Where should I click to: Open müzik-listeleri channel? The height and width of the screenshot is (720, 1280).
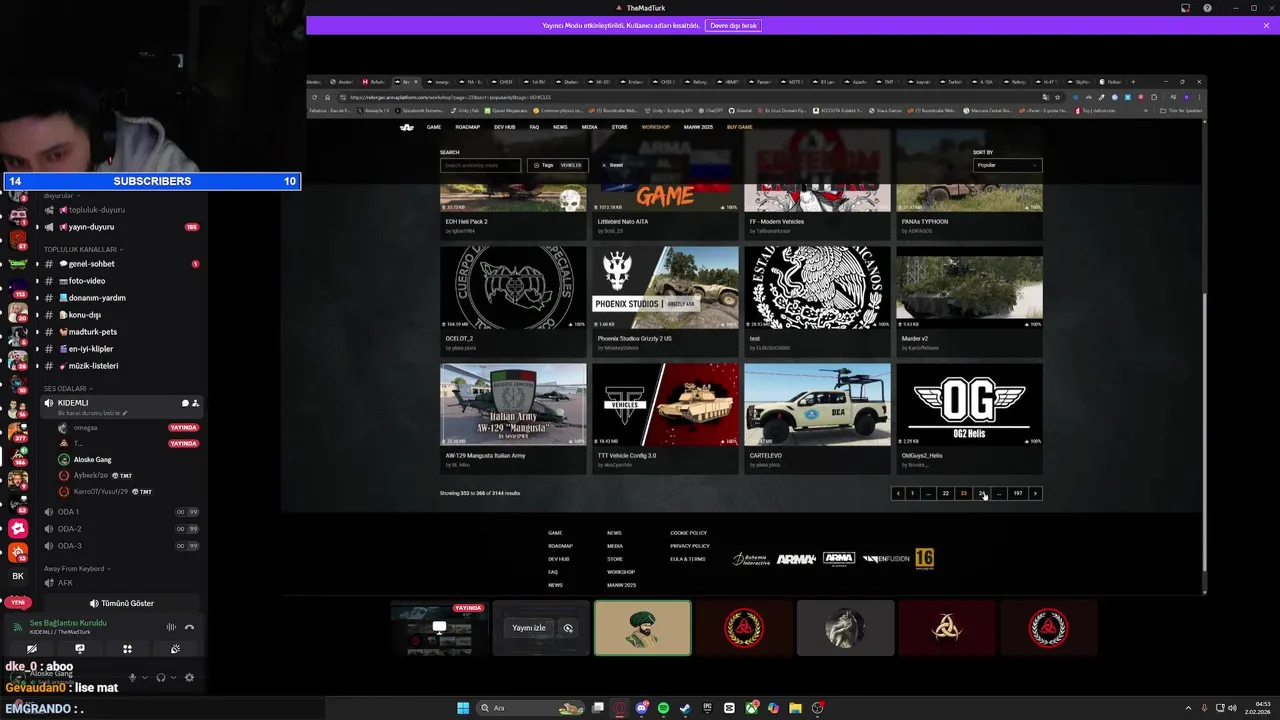pos(120,366)
